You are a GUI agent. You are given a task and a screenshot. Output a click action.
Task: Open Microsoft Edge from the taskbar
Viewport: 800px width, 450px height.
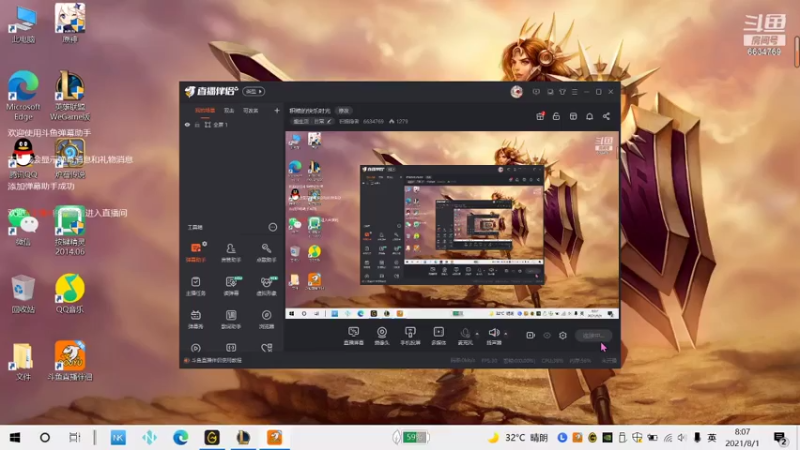pos(180,437)
